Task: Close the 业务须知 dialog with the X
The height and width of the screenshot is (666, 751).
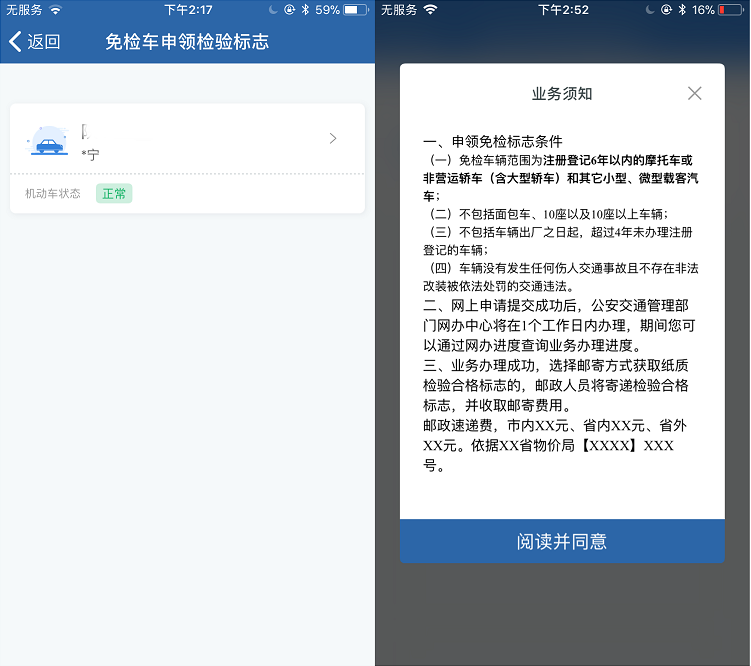Action: (695, 93)
